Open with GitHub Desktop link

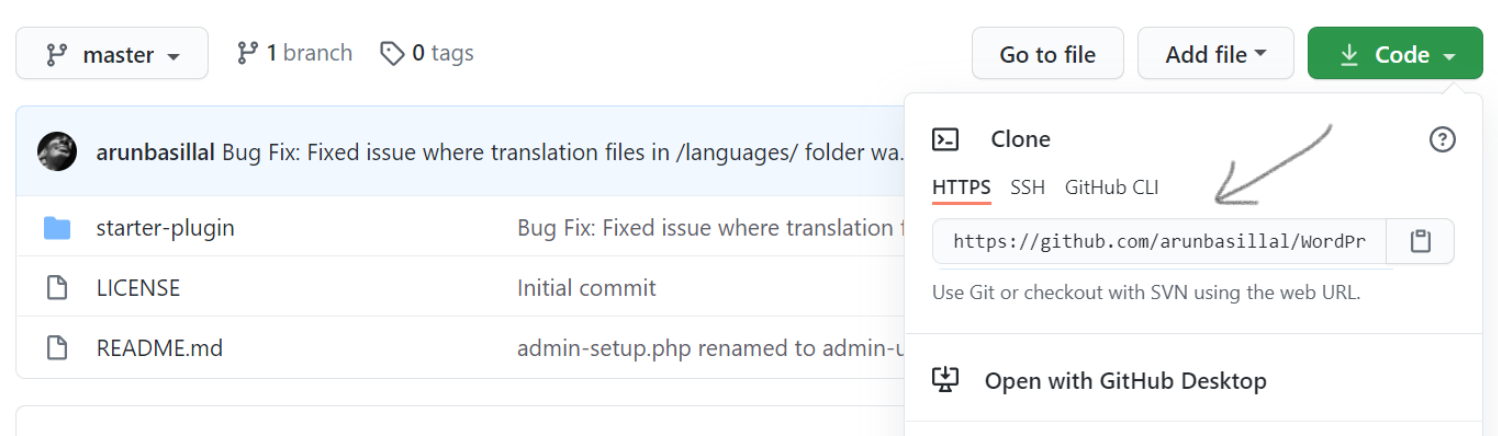pos(1125,381)
